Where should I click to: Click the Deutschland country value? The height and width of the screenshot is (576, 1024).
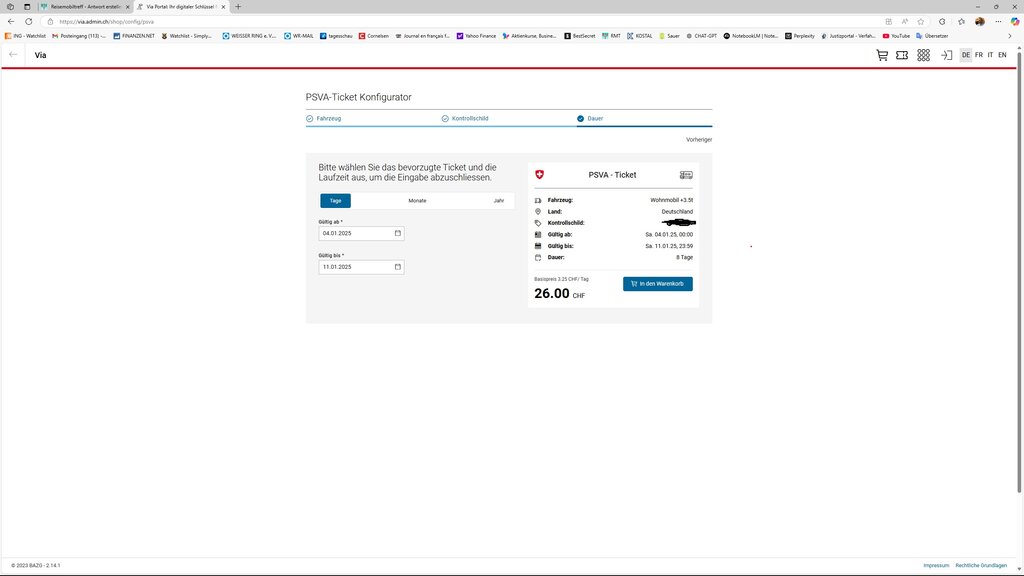(677, 212)
